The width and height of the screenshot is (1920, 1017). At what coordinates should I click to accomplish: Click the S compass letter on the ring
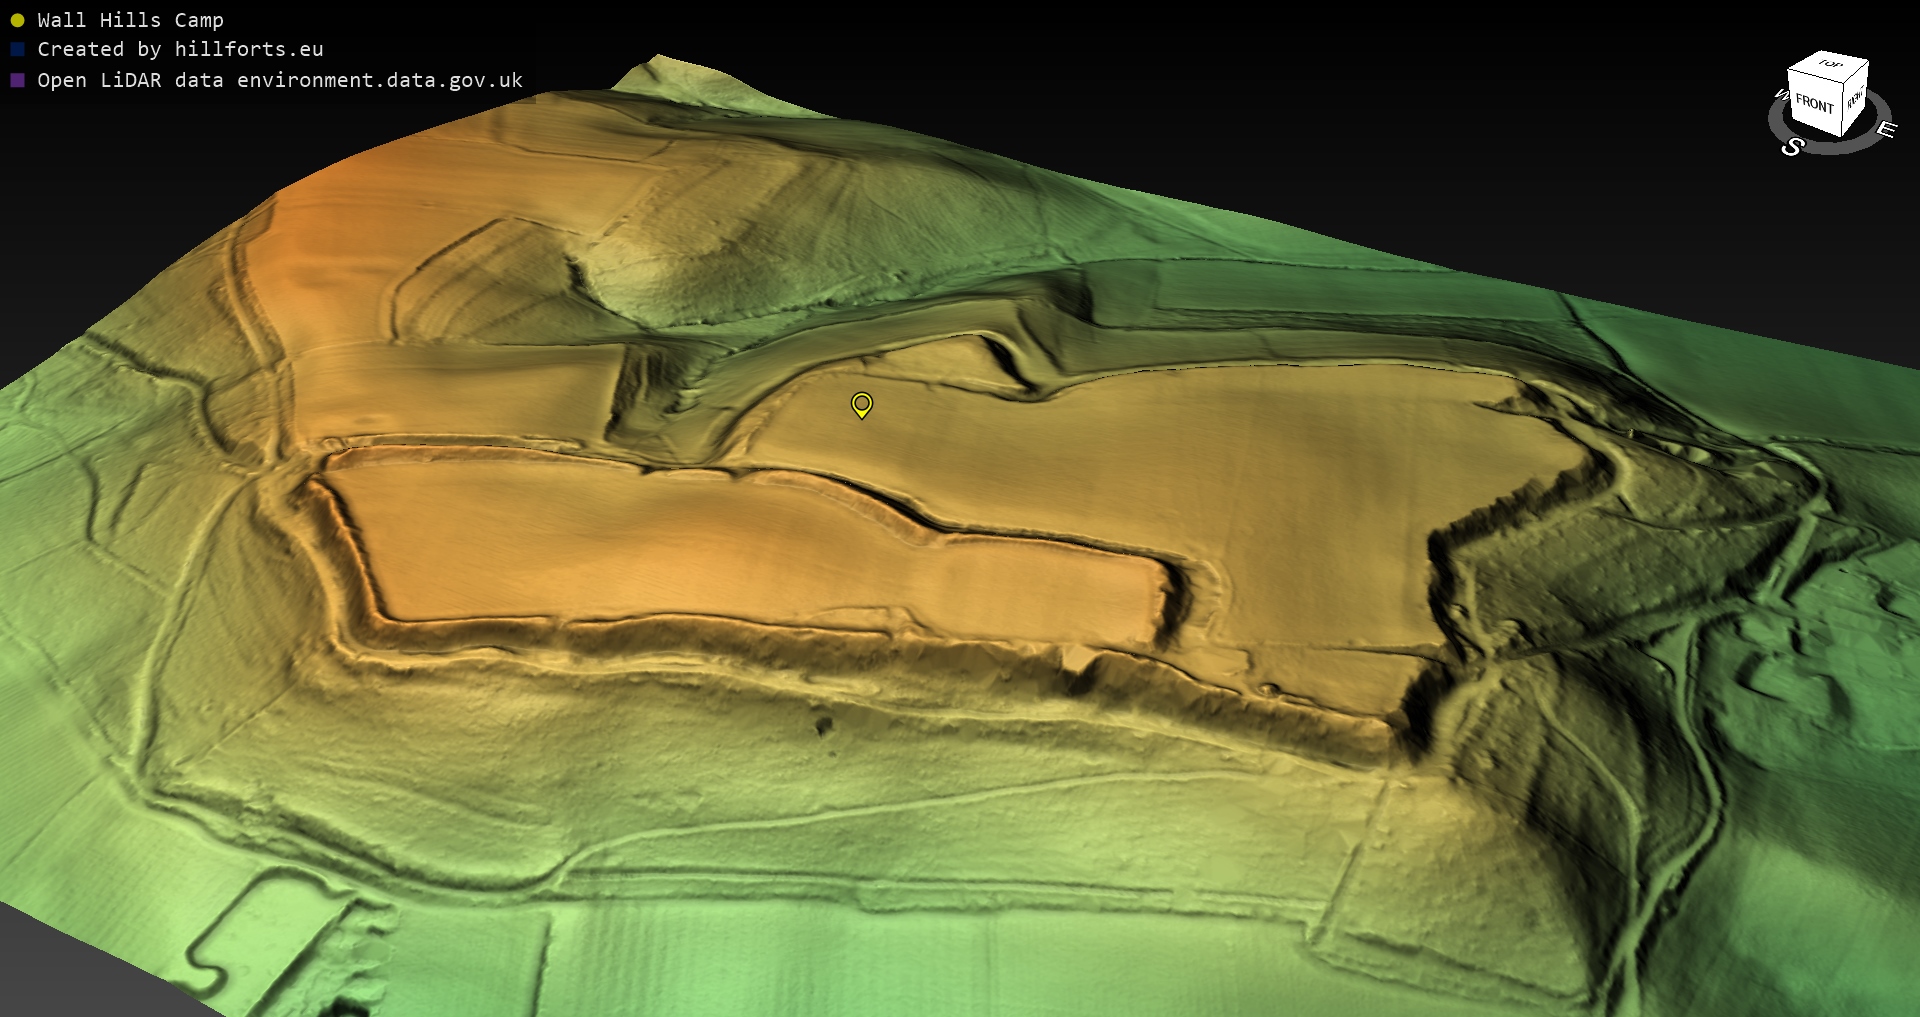pyautogui.click(x=1792, y=147)
